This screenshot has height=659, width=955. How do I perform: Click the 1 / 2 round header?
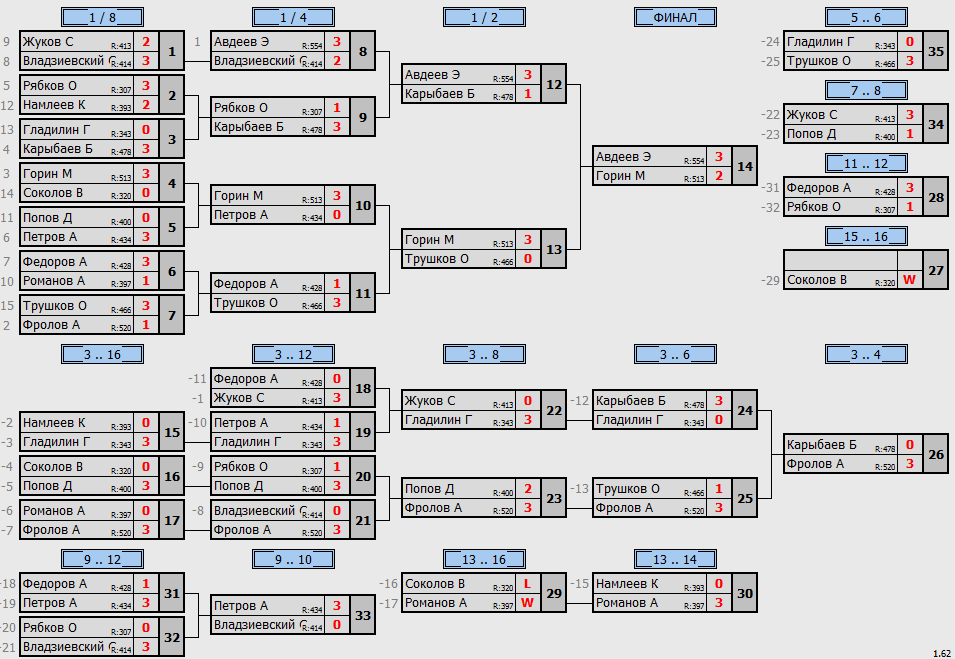point(484,17)
